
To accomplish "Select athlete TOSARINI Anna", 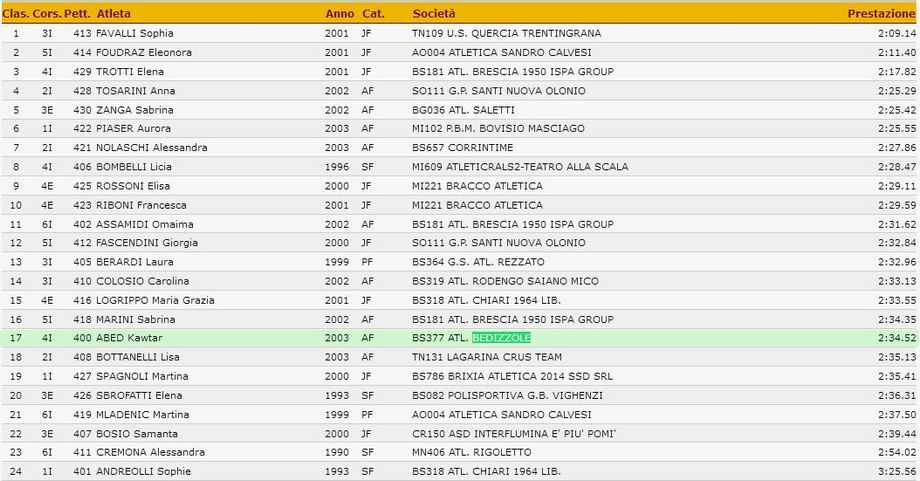I will pos(136,91).
